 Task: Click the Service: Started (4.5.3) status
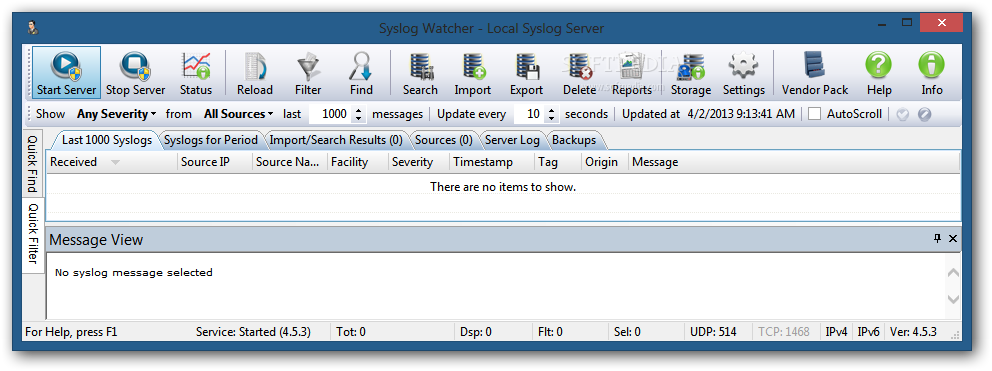click(x=253, y=332)
